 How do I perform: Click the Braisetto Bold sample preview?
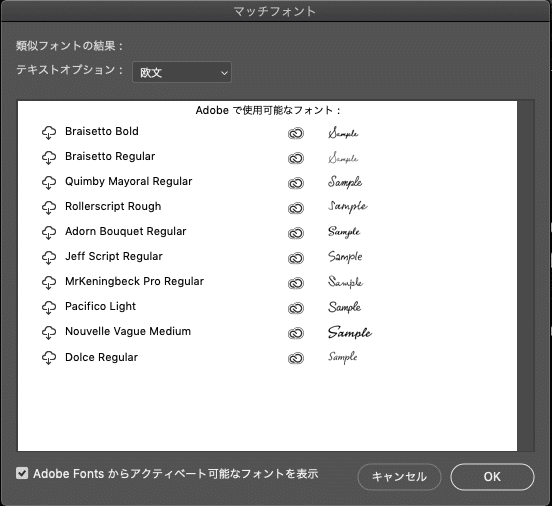coord(343,133)
